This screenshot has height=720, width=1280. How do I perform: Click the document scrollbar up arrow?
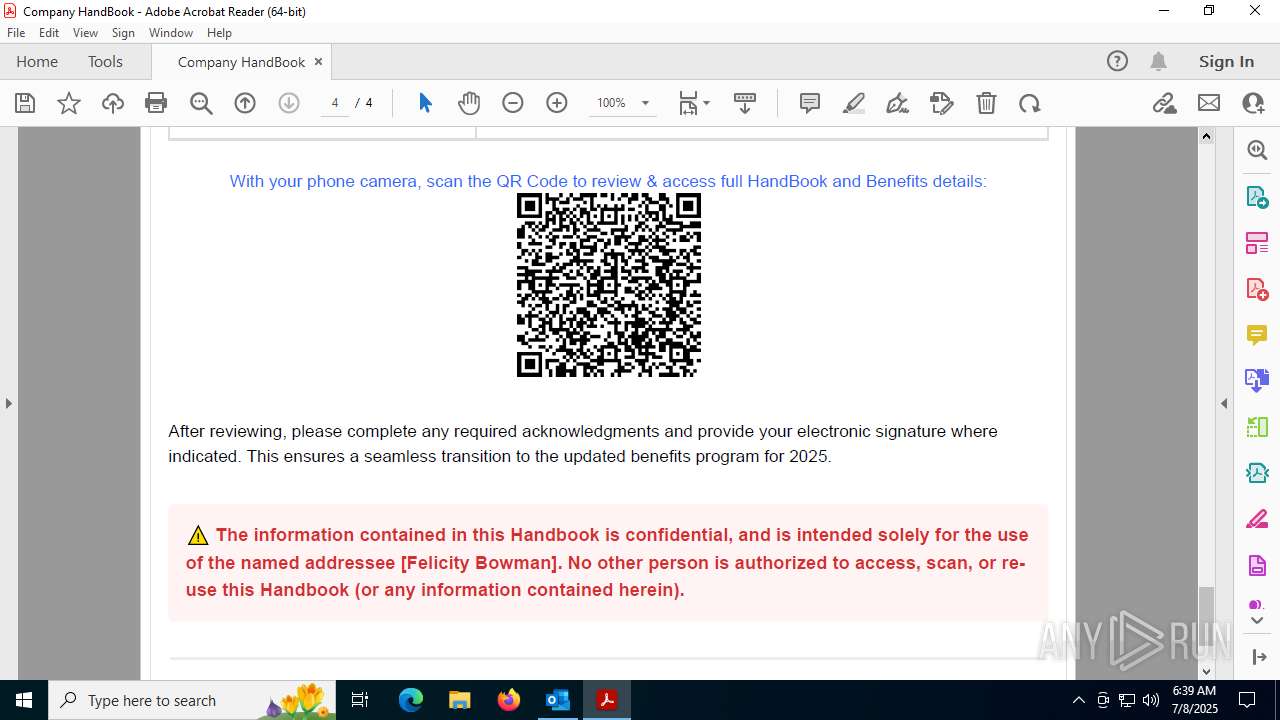click(1206, 136)
